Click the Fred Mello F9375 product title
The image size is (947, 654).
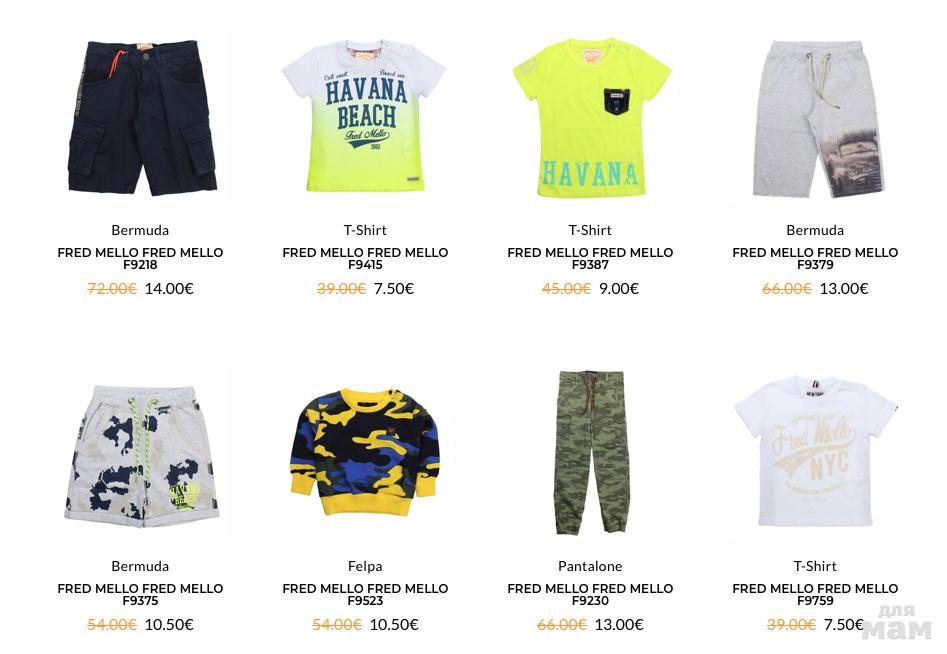tap(140, 594)
